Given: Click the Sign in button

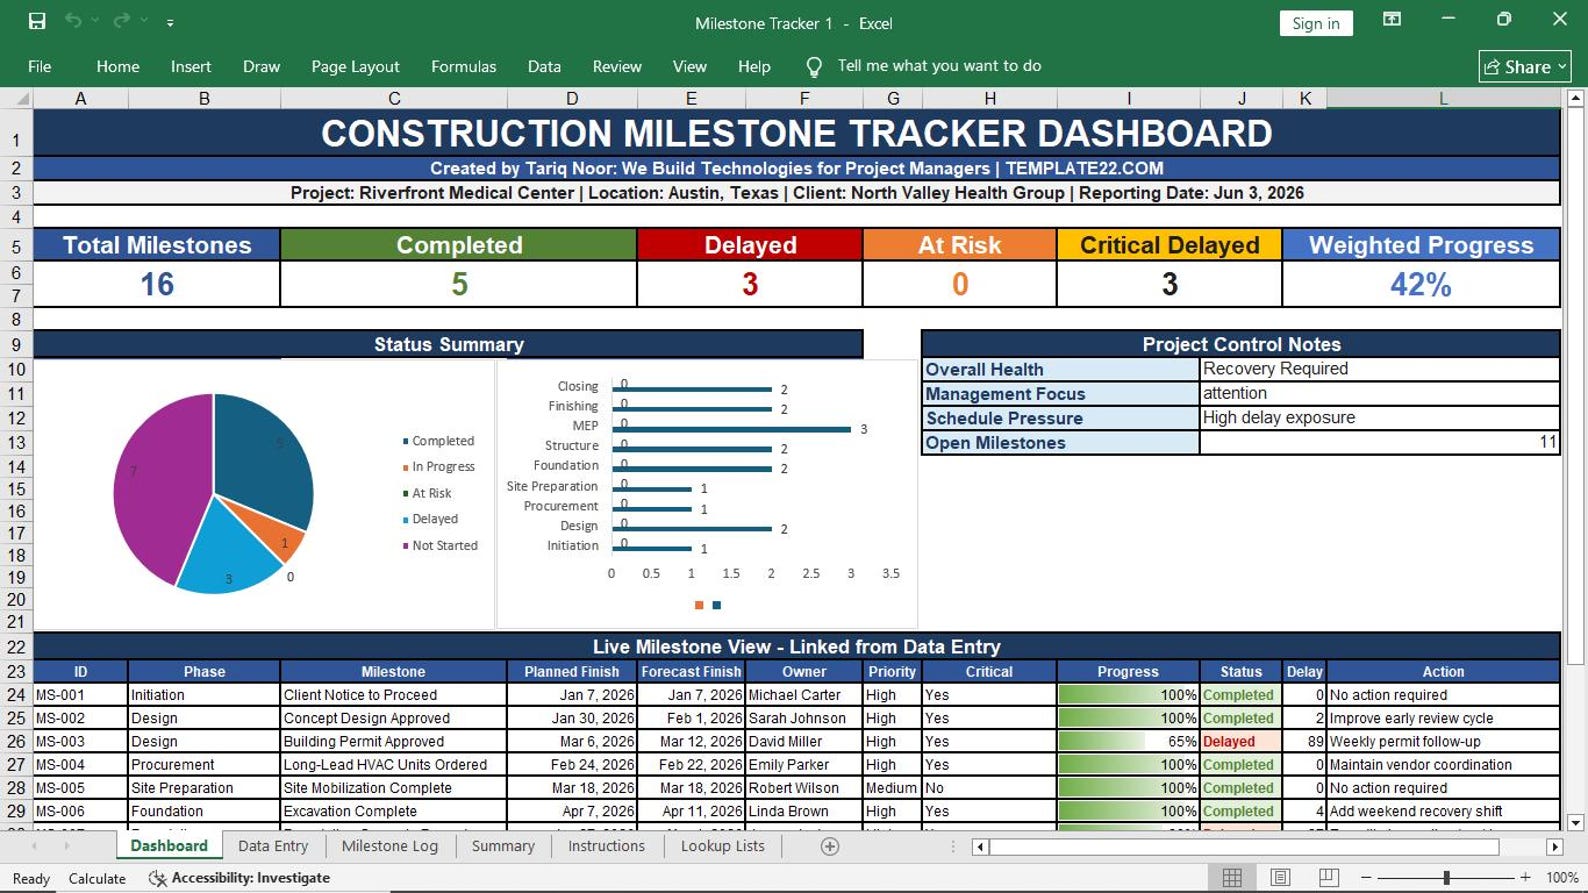Looking at the screenshot, I should [x=1315, y=23].
